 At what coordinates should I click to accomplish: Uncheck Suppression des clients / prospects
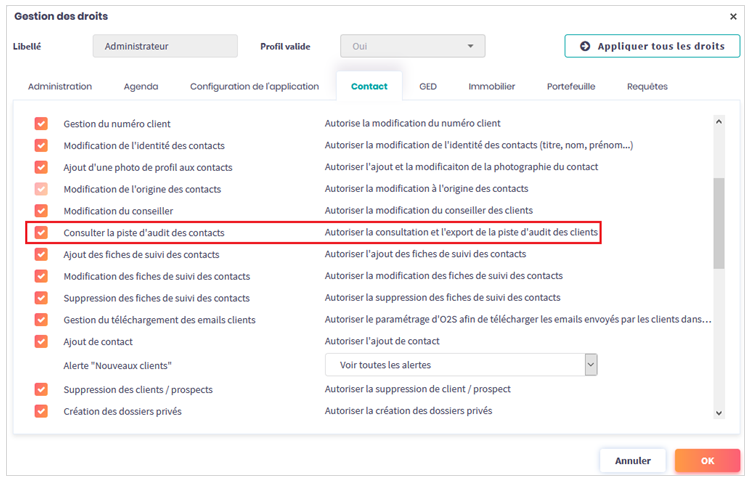(x=41, y=389)
